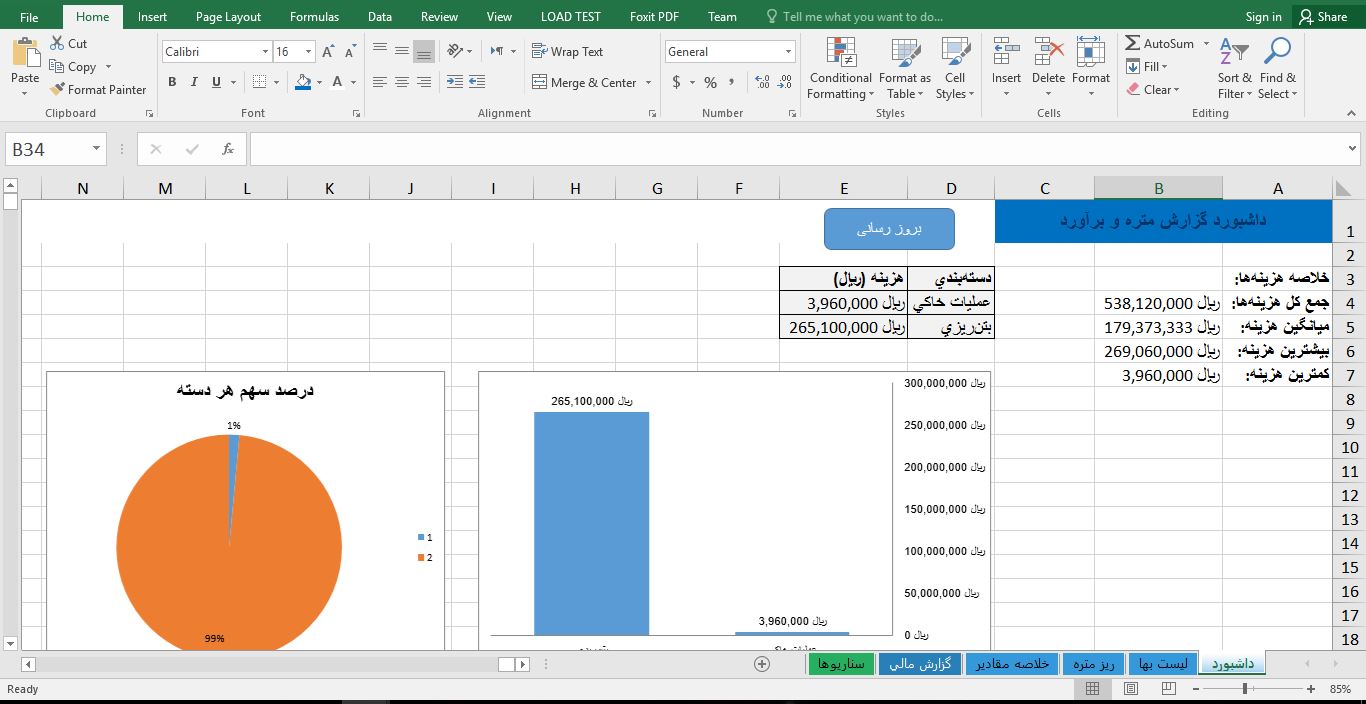Click the zoom slider handle
The height and width of the screenshot is (704, 1366).
[1245, 689]
